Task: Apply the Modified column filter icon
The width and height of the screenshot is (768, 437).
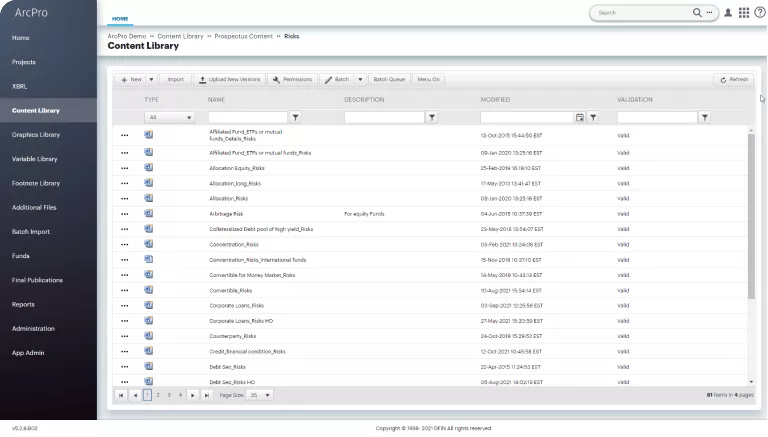Action: (593, 118)
